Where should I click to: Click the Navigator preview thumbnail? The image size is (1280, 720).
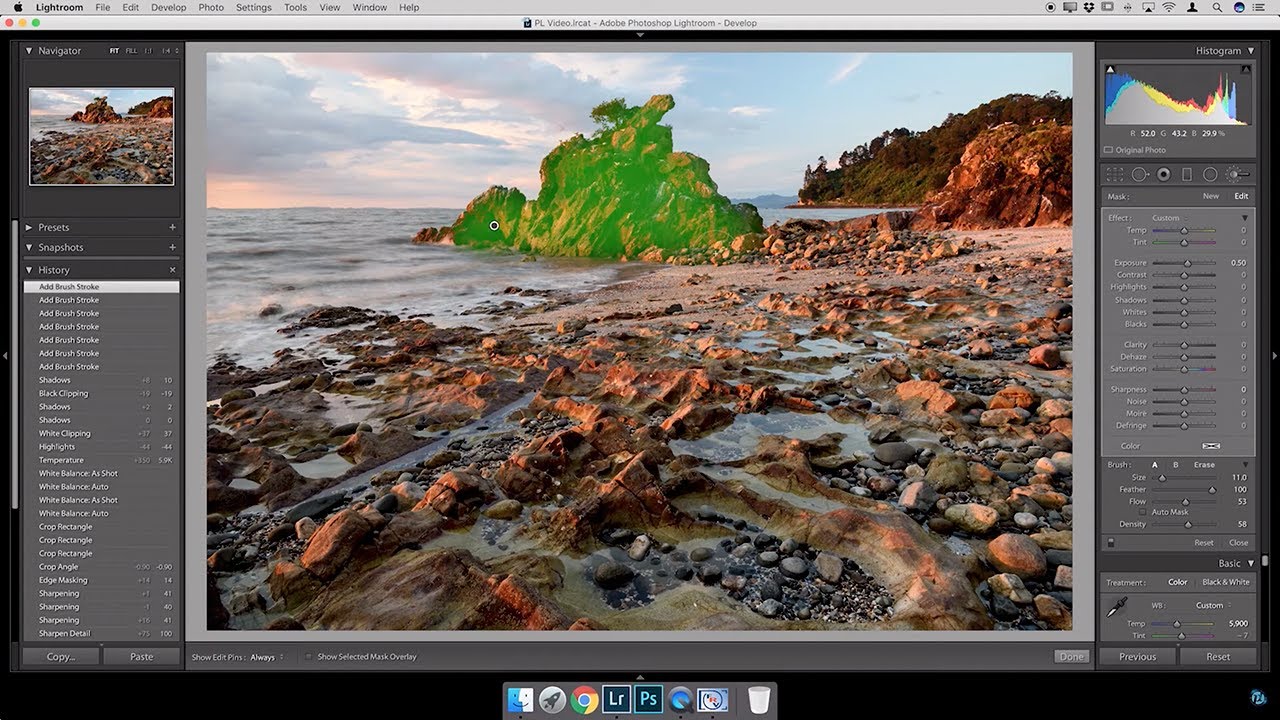101,136
